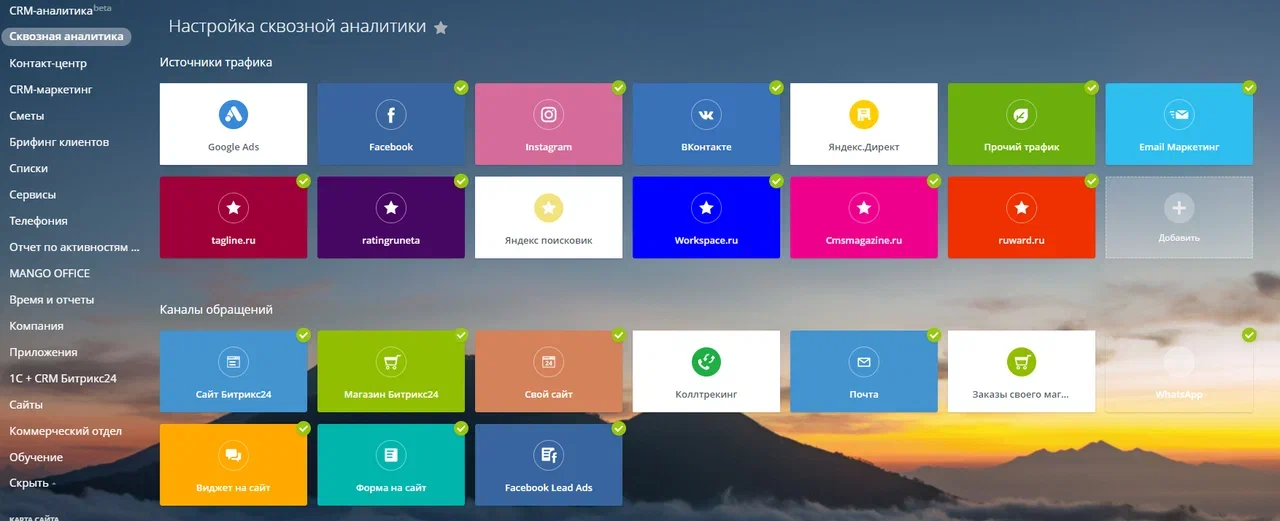Open the Магазин Битрикс24 cart tile
The height and width of the screenshot is (521, 1280).
391,372
